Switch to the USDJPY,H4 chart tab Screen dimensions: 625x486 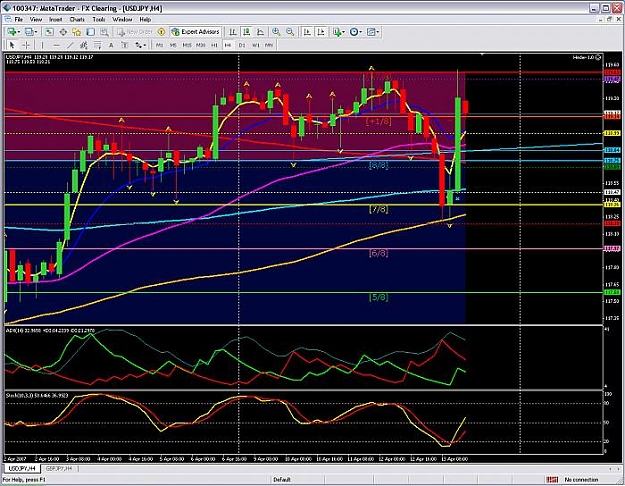click(22, 469)
